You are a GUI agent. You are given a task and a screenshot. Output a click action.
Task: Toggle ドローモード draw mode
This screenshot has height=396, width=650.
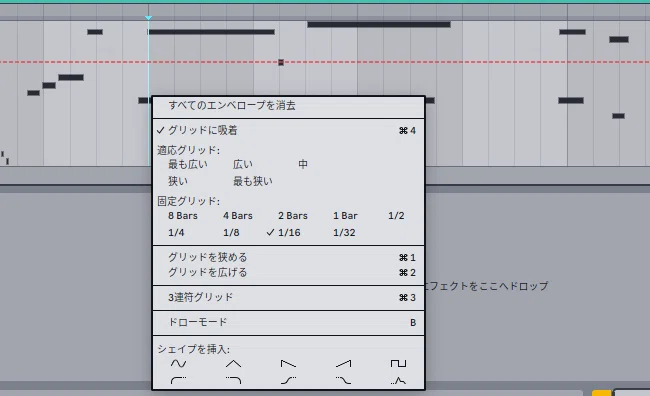289,322
